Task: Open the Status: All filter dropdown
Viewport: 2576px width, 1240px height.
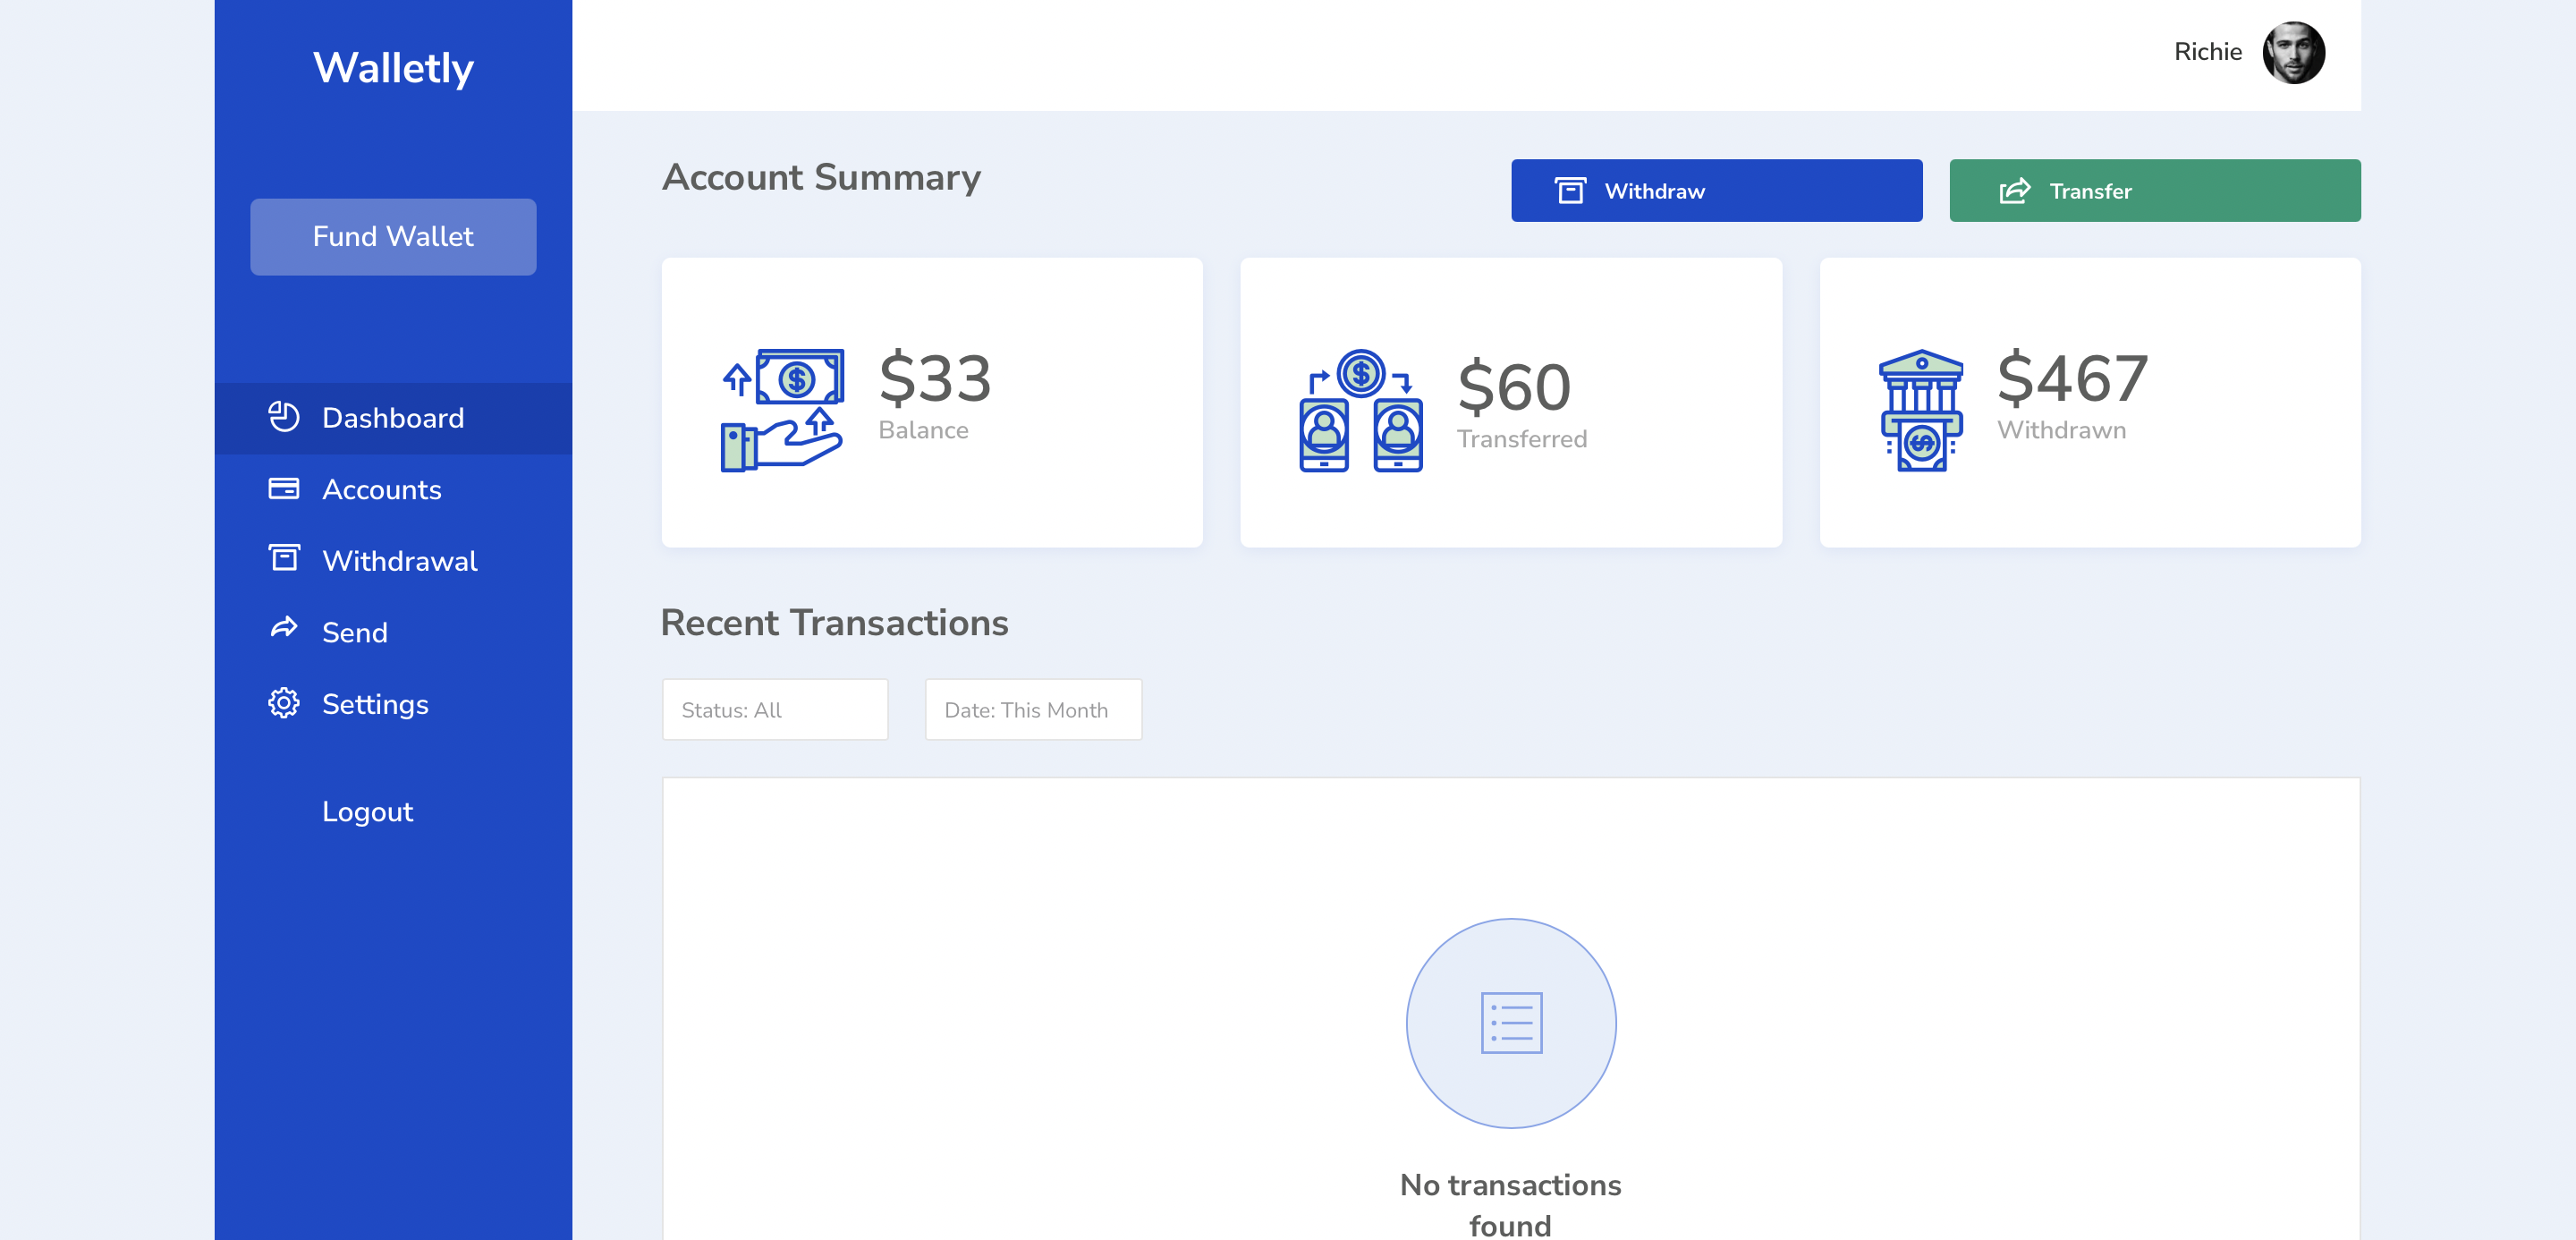Action: click(x=774, y=709)
